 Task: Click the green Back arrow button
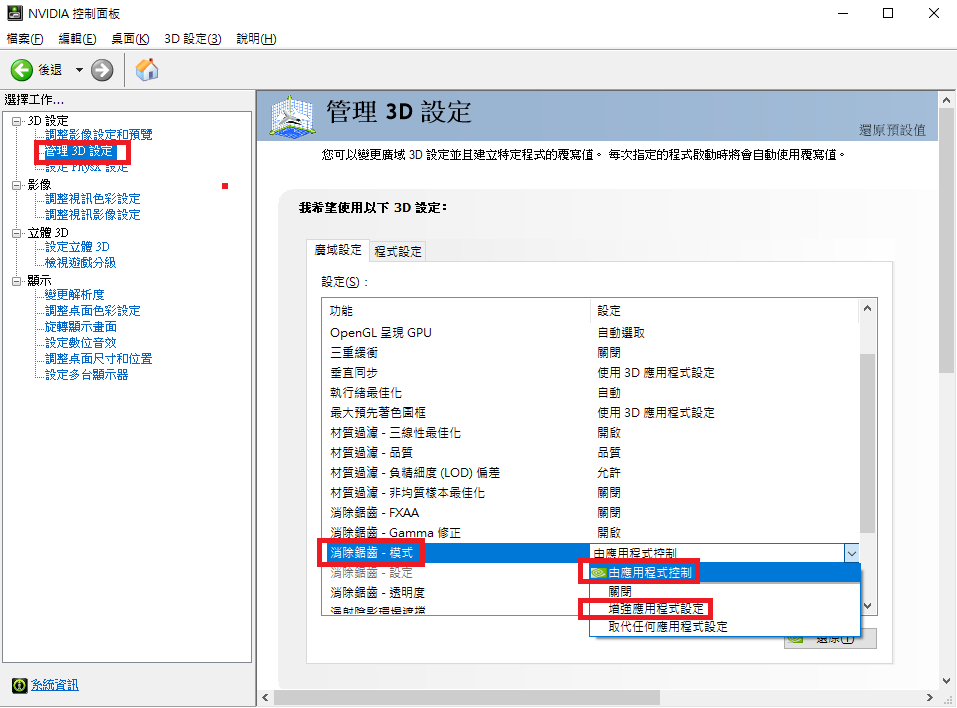coord(22,70)
